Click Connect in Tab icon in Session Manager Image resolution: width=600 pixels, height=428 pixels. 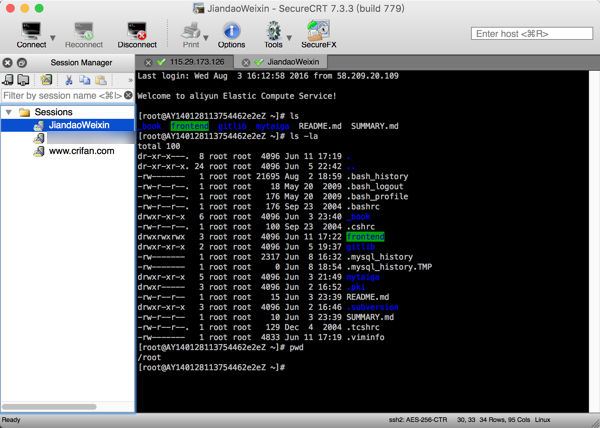(23, 80)
